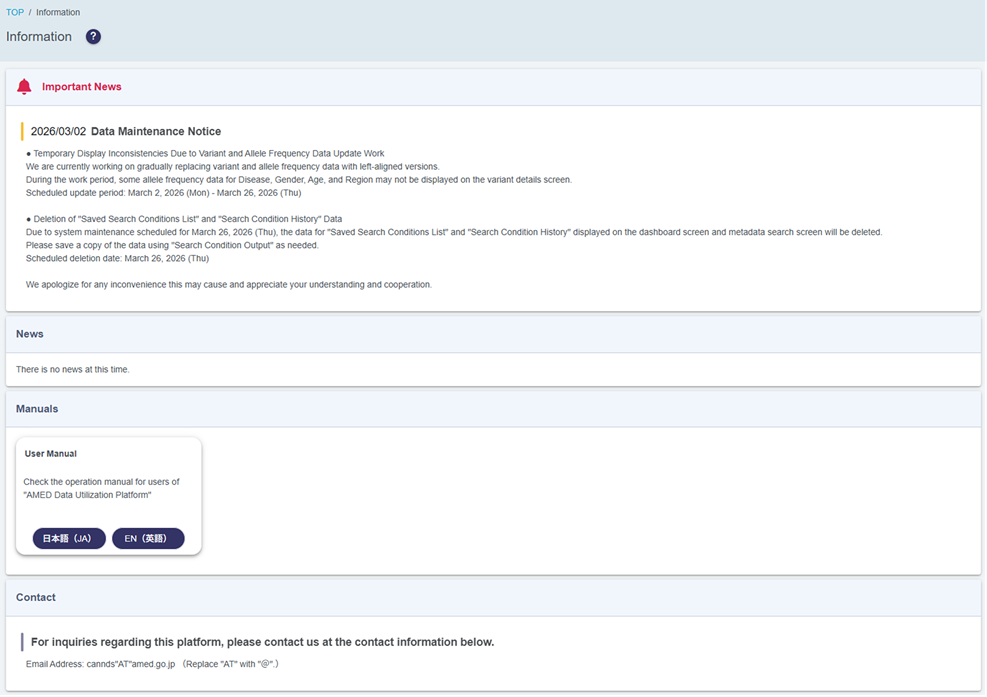
Task: Click the help question mark icon
Action: (93, 37)
